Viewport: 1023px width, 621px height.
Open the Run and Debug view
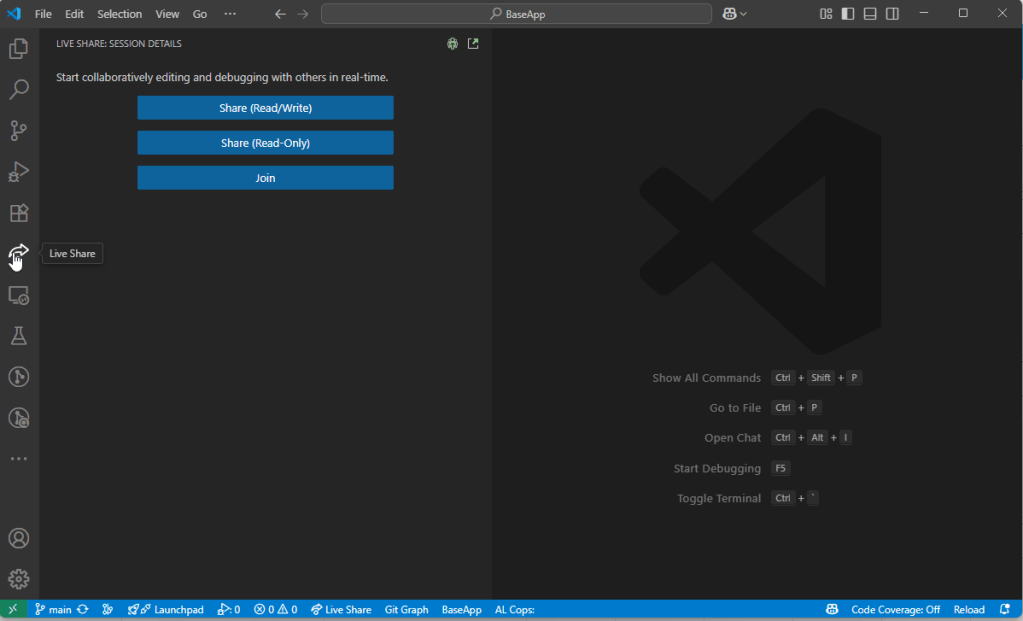click(x=18, y=172)
